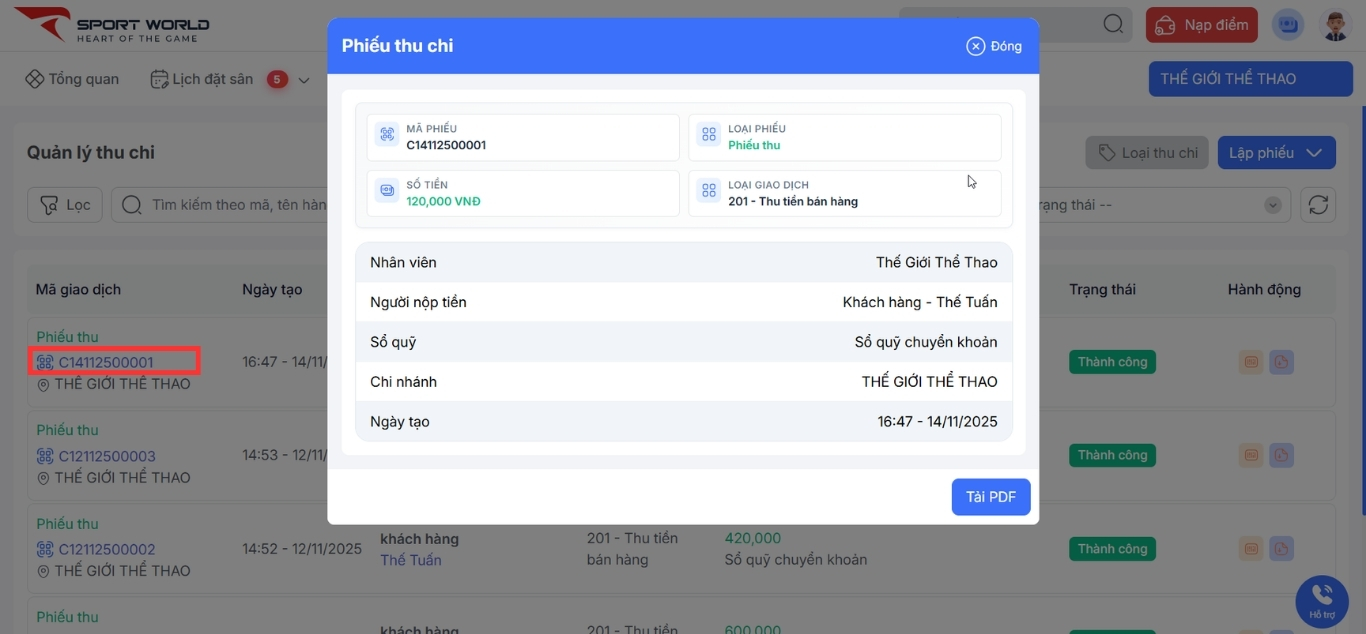Viewport: 1366px width, 634px height.
Task: Click the blue cash icon beside avatar
Action: coord(1288,25)
